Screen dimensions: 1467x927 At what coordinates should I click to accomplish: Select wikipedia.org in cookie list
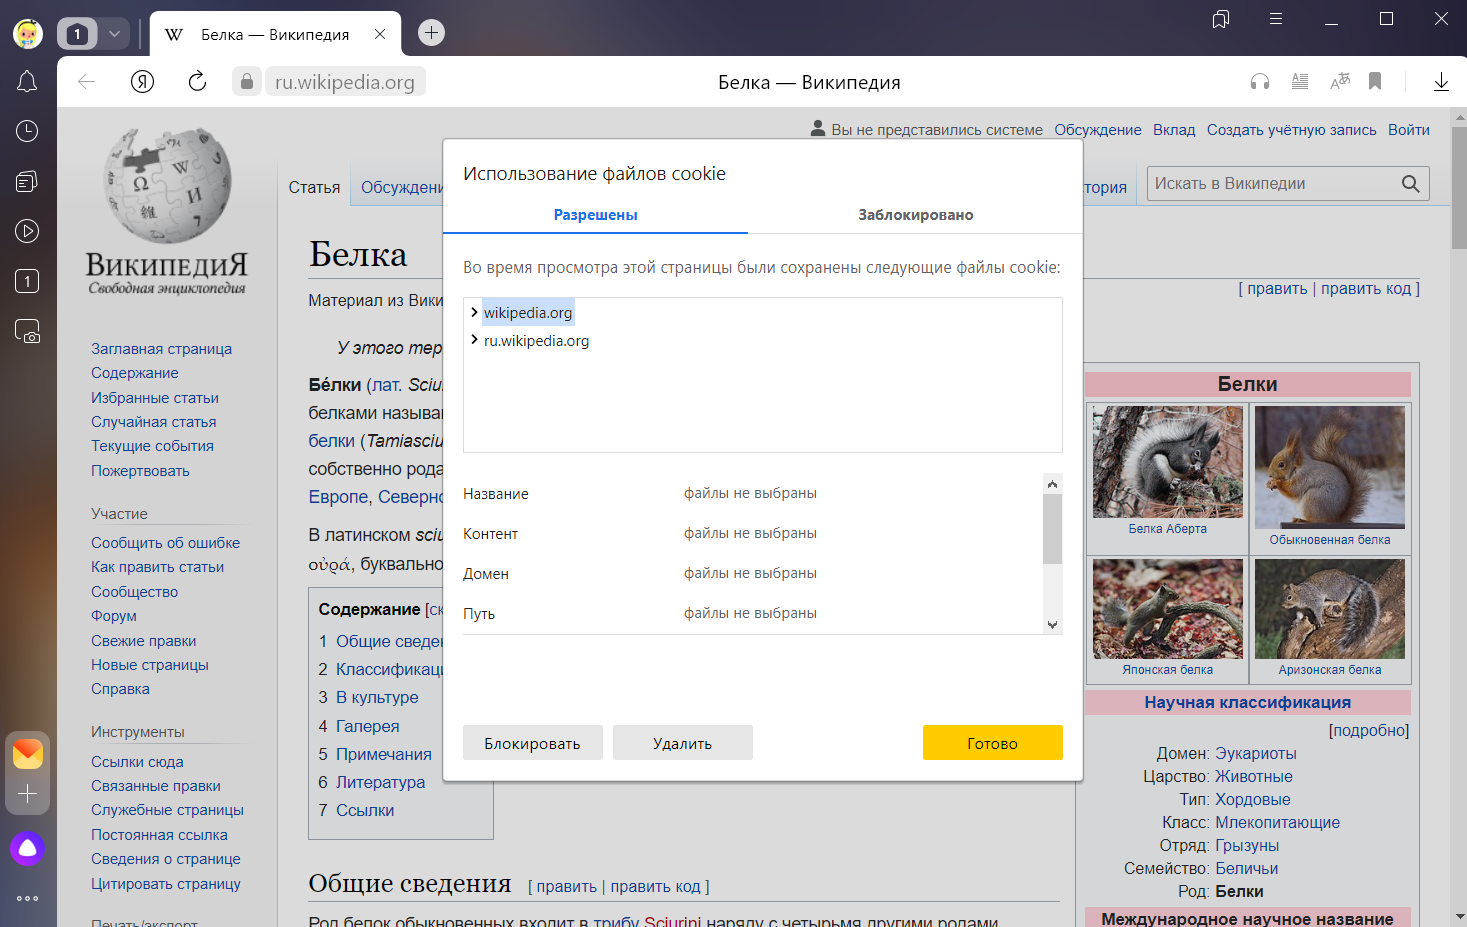(x=528, y=312)
